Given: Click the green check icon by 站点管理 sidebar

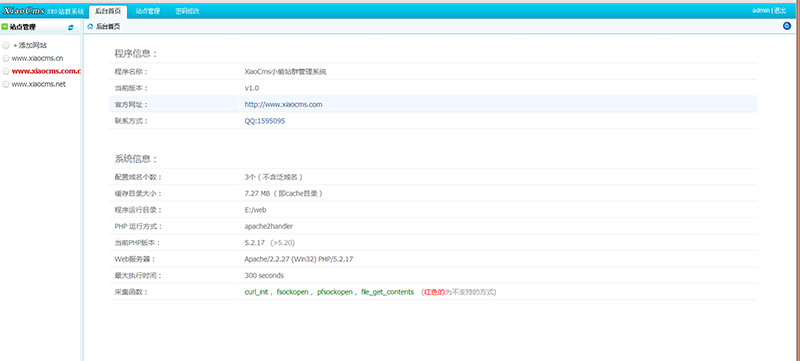Looking at the screenshot, I should 5,27.
